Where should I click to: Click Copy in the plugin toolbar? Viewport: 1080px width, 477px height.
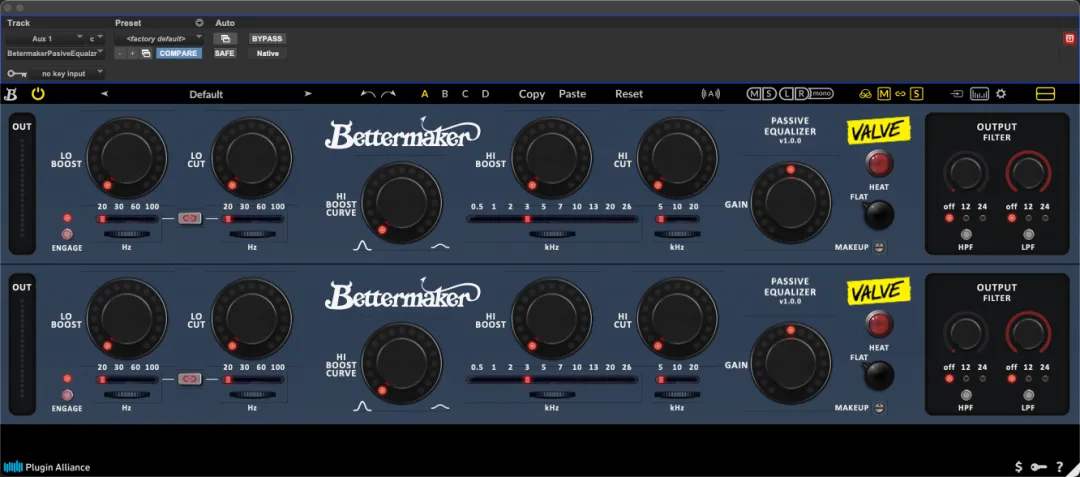tap(532, 94)
